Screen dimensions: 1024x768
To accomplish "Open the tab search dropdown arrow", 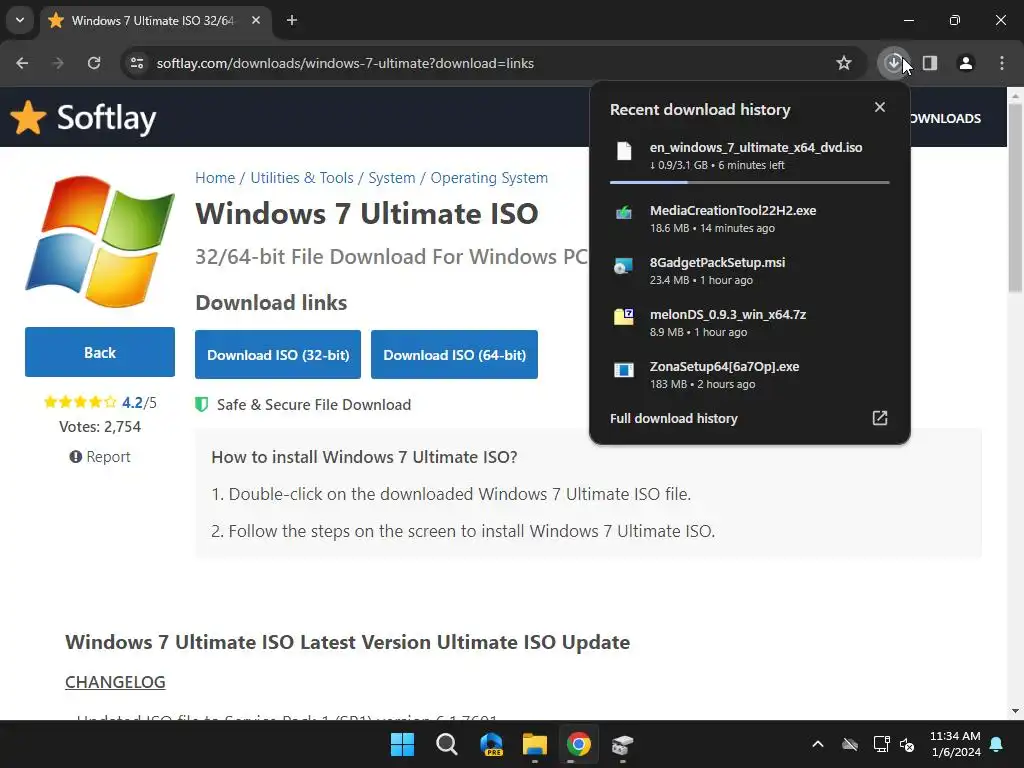I will click(20, 20).
